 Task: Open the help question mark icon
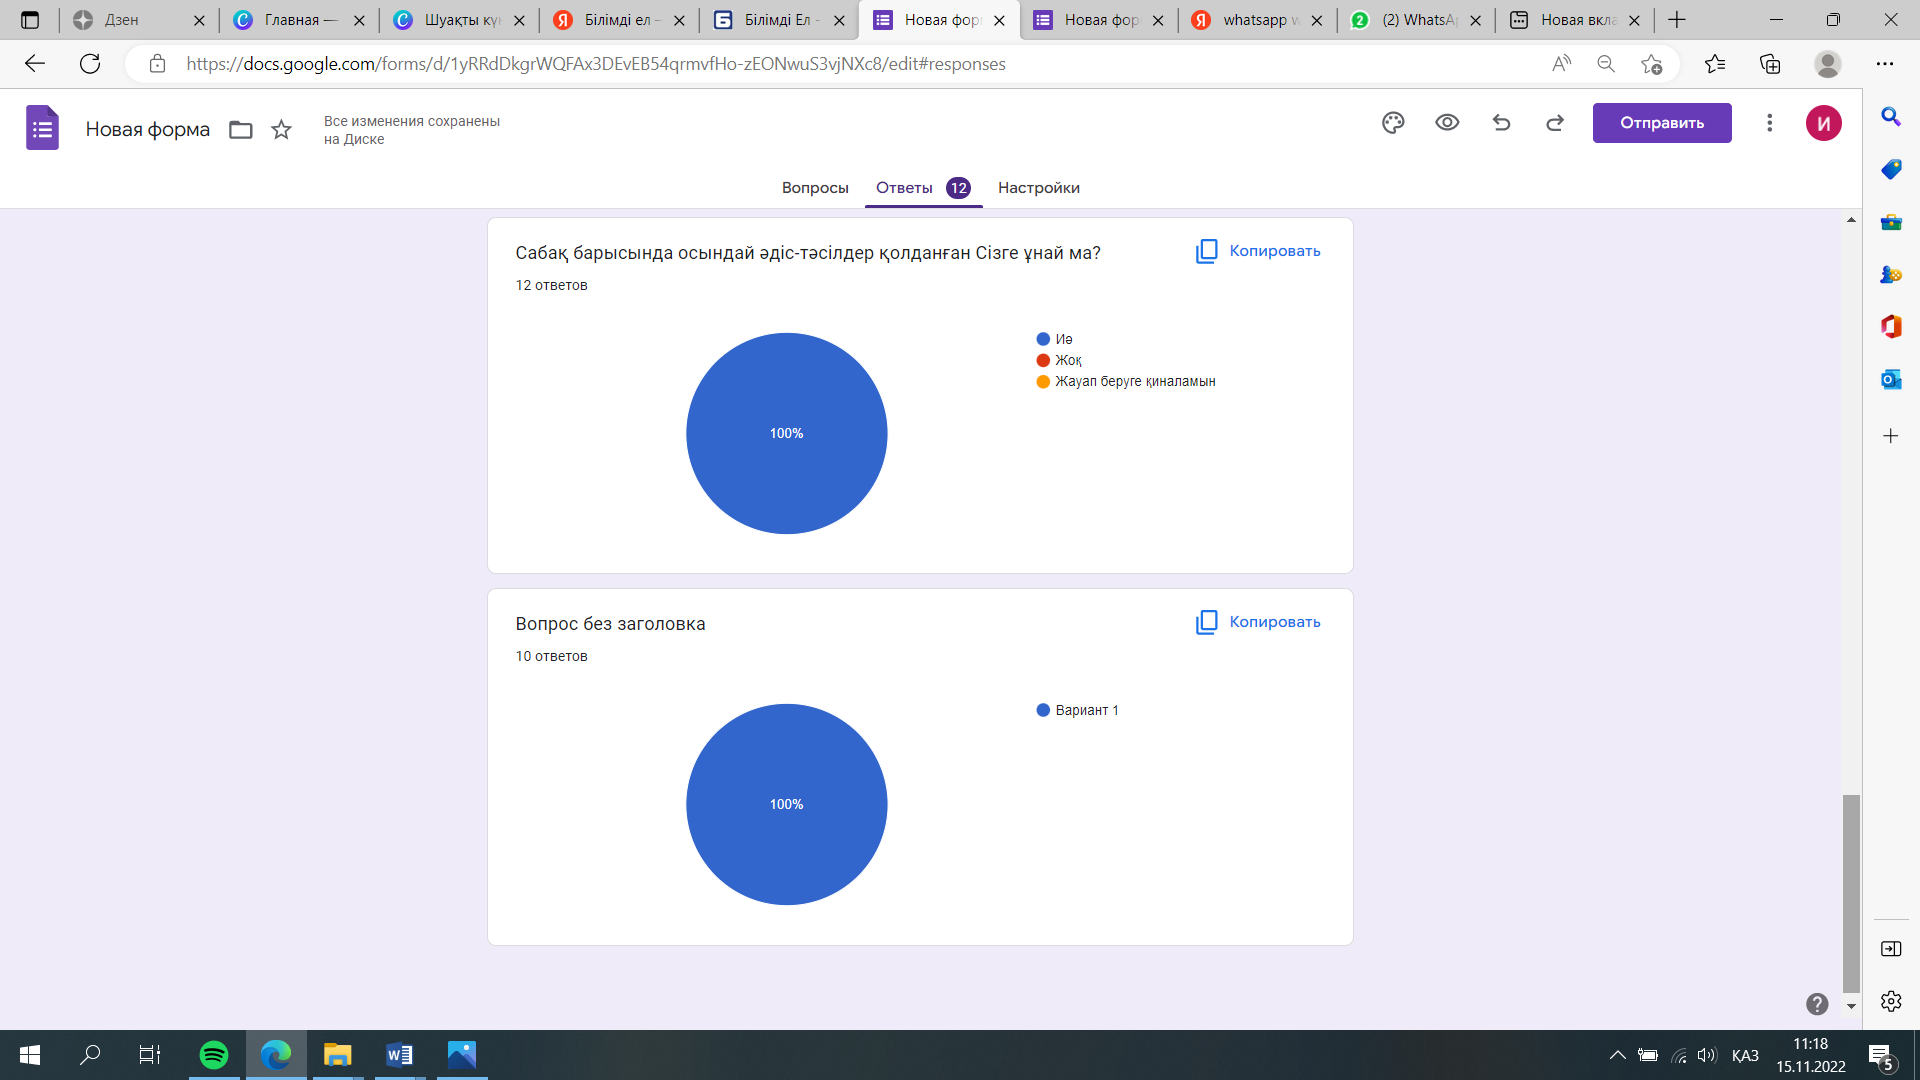point(1817,1004)
